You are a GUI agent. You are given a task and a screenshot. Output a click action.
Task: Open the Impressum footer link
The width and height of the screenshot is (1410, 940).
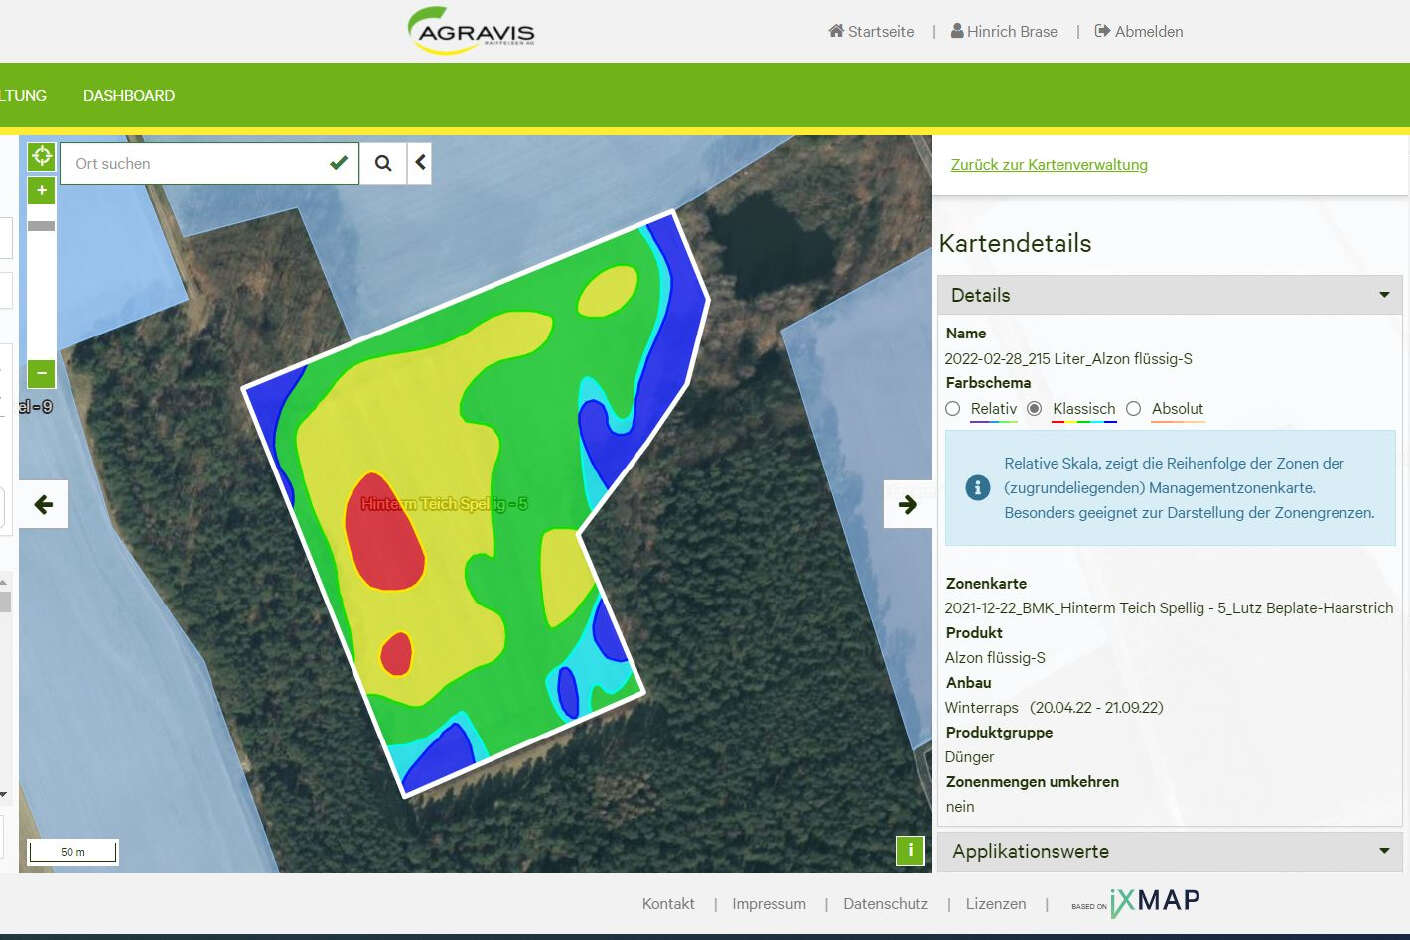point(769,904)
